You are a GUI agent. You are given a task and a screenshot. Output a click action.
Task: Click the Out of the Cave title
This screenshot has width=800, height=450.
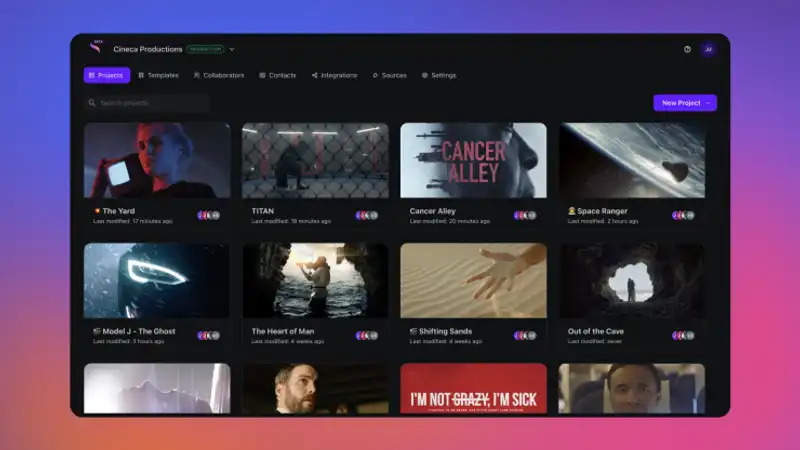tap(595, 331)
